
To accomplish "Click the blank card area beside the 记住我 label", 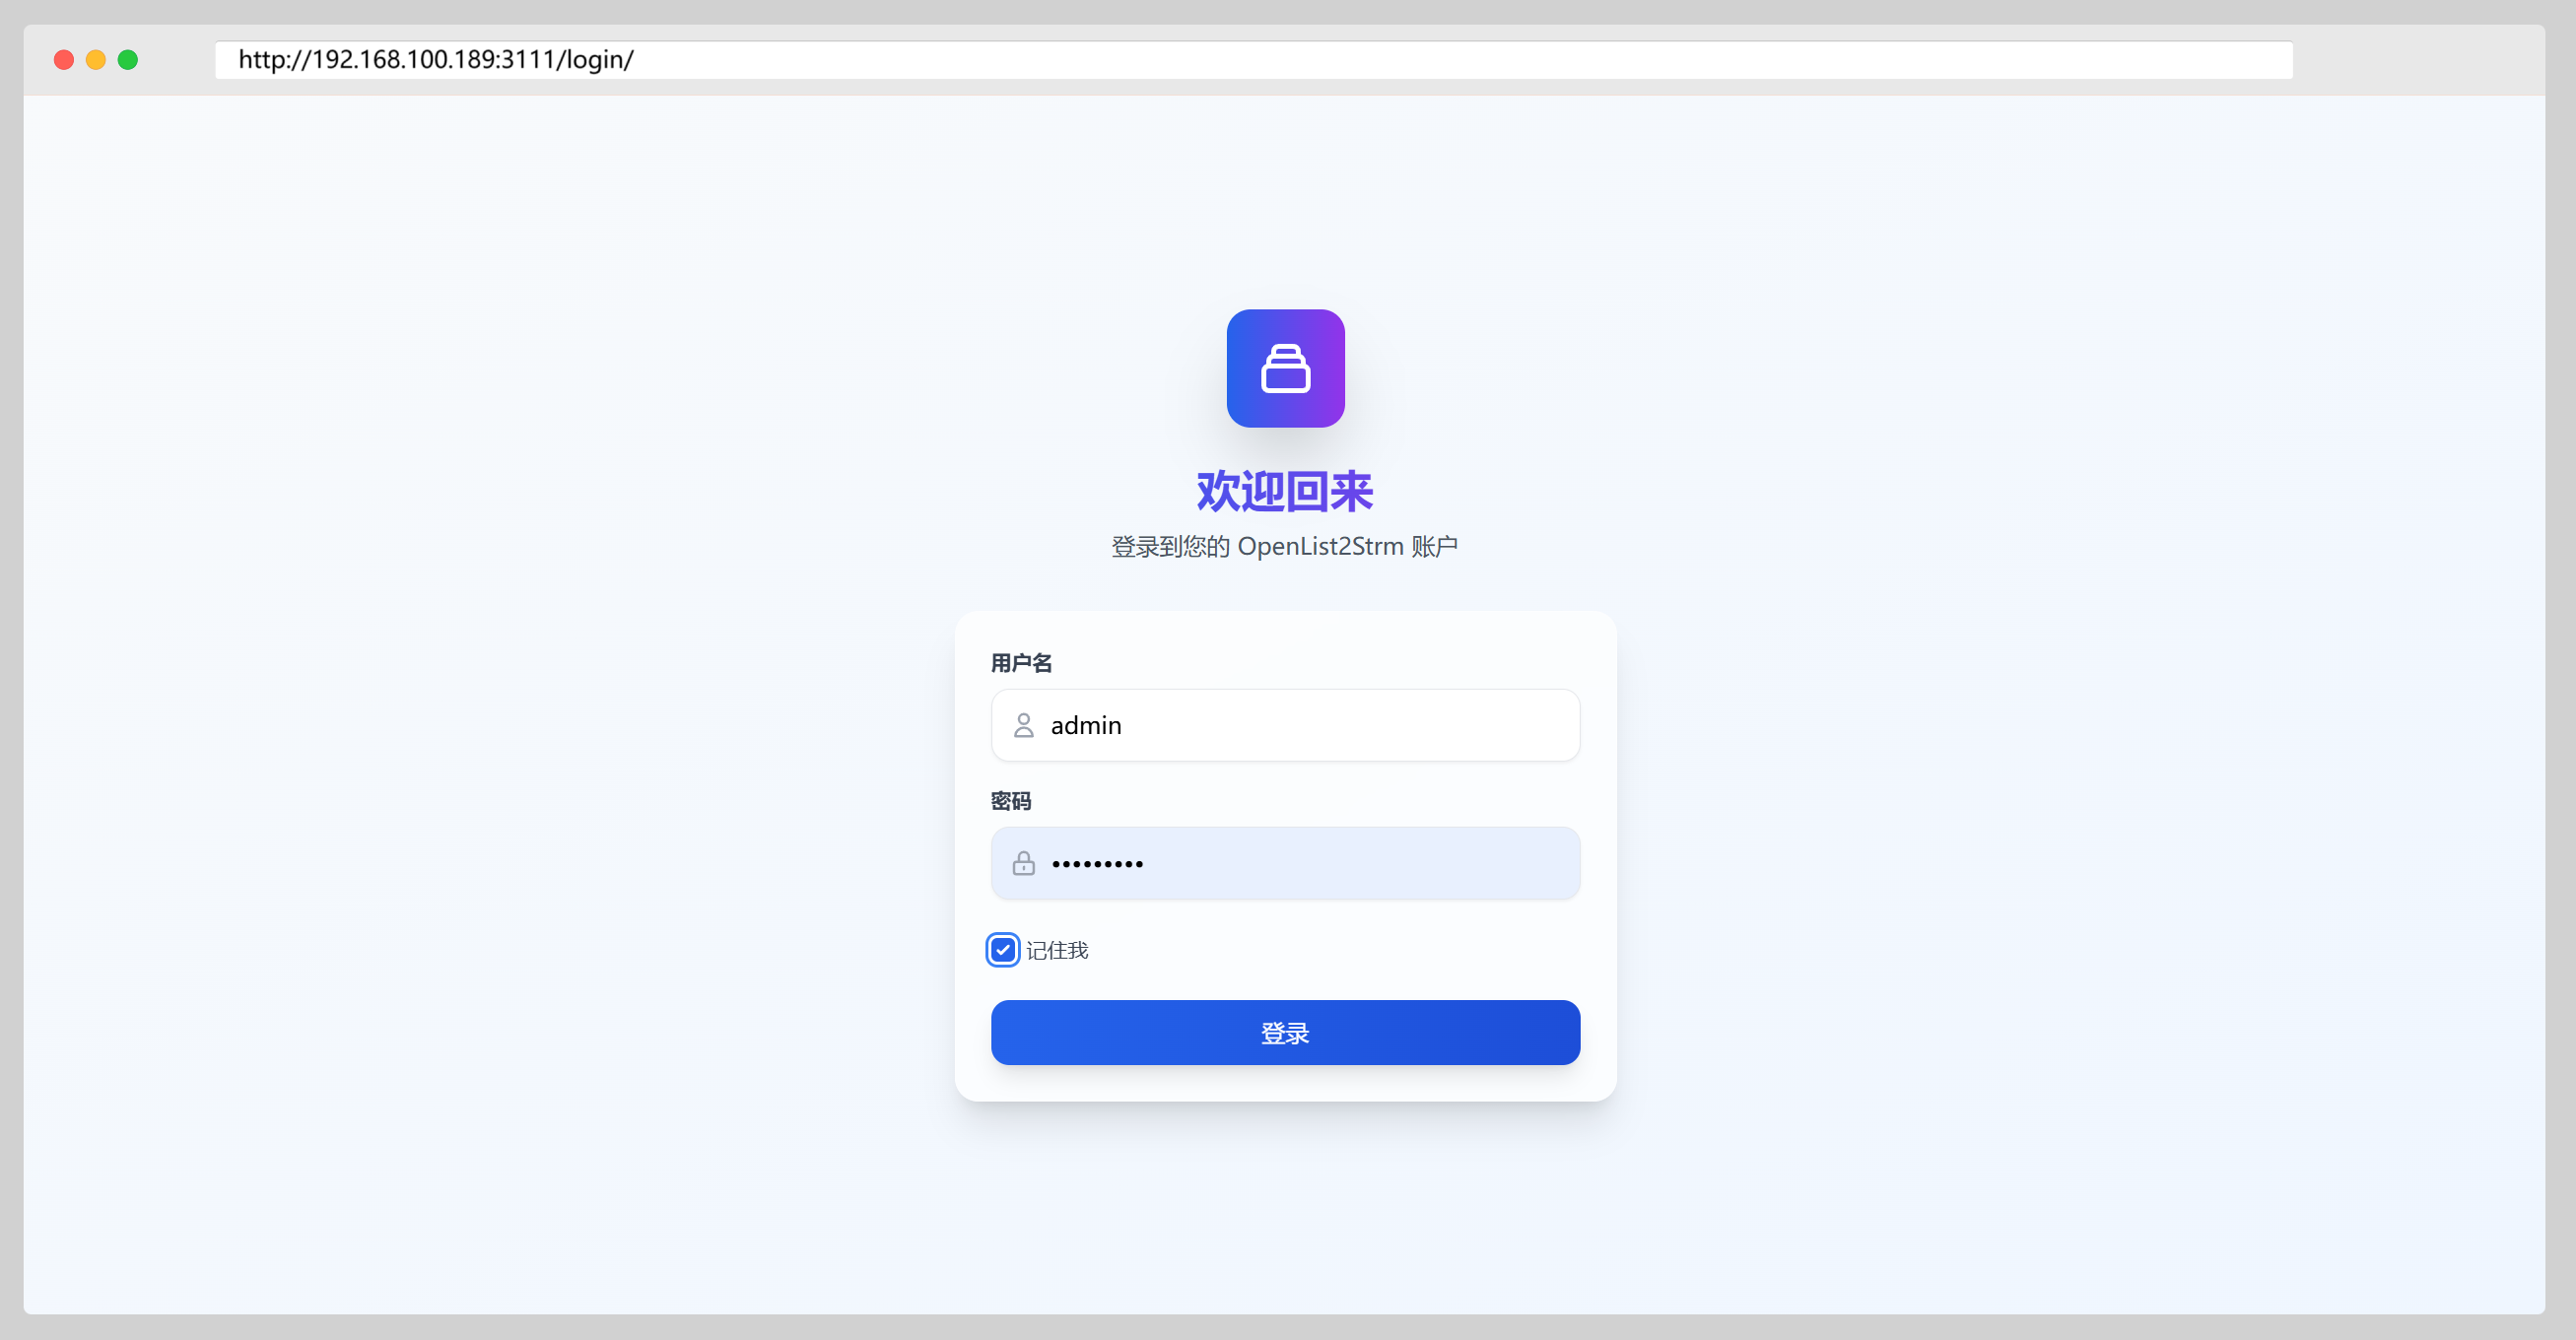I will click(x=1350, y=950).
